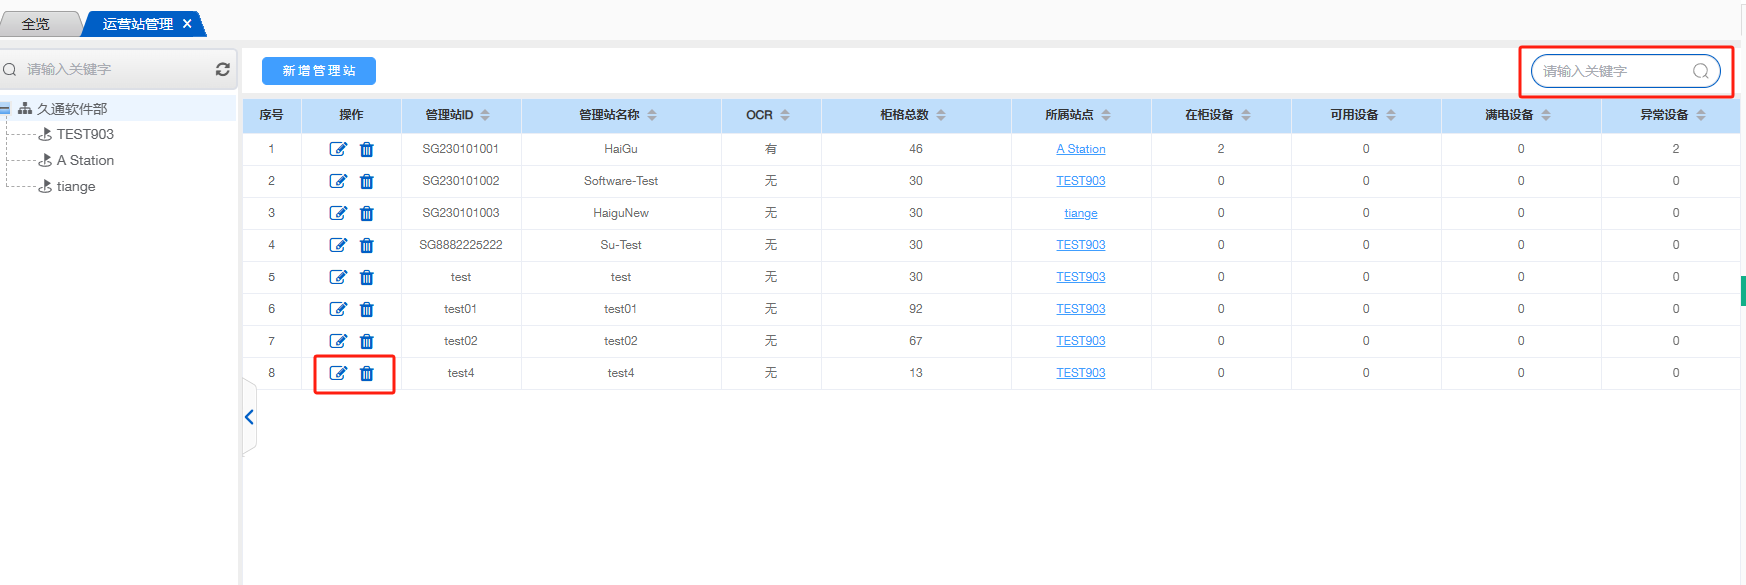Delete the test01 row
Screen dimensions: 1746x585
tap(367, 309)
